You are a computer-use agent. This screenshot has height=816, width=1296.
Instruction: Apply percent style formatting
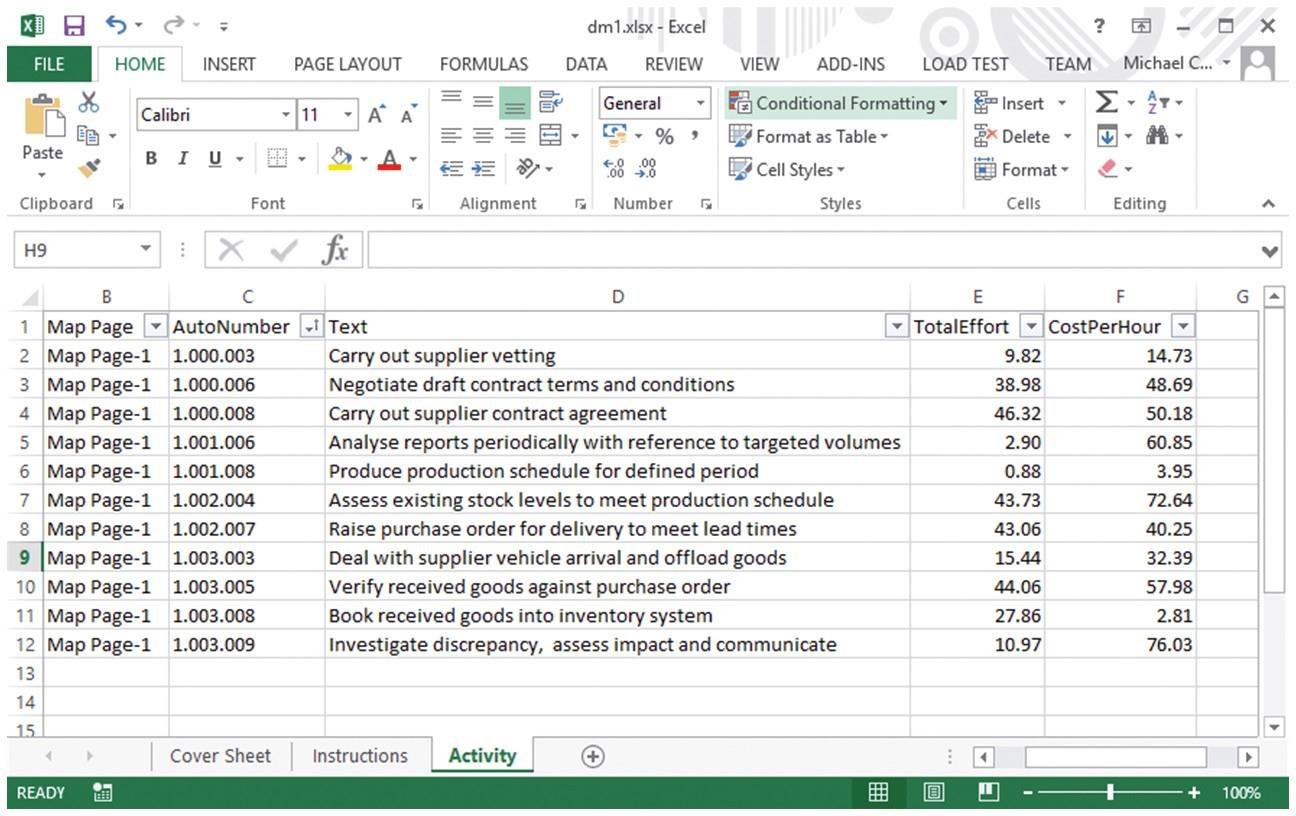664,136
